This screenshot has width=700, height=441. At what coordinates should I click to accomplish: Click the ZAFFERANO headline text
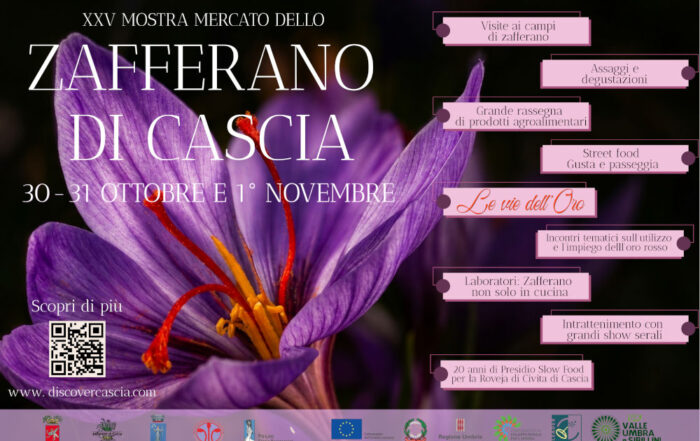tap(201, 67)
